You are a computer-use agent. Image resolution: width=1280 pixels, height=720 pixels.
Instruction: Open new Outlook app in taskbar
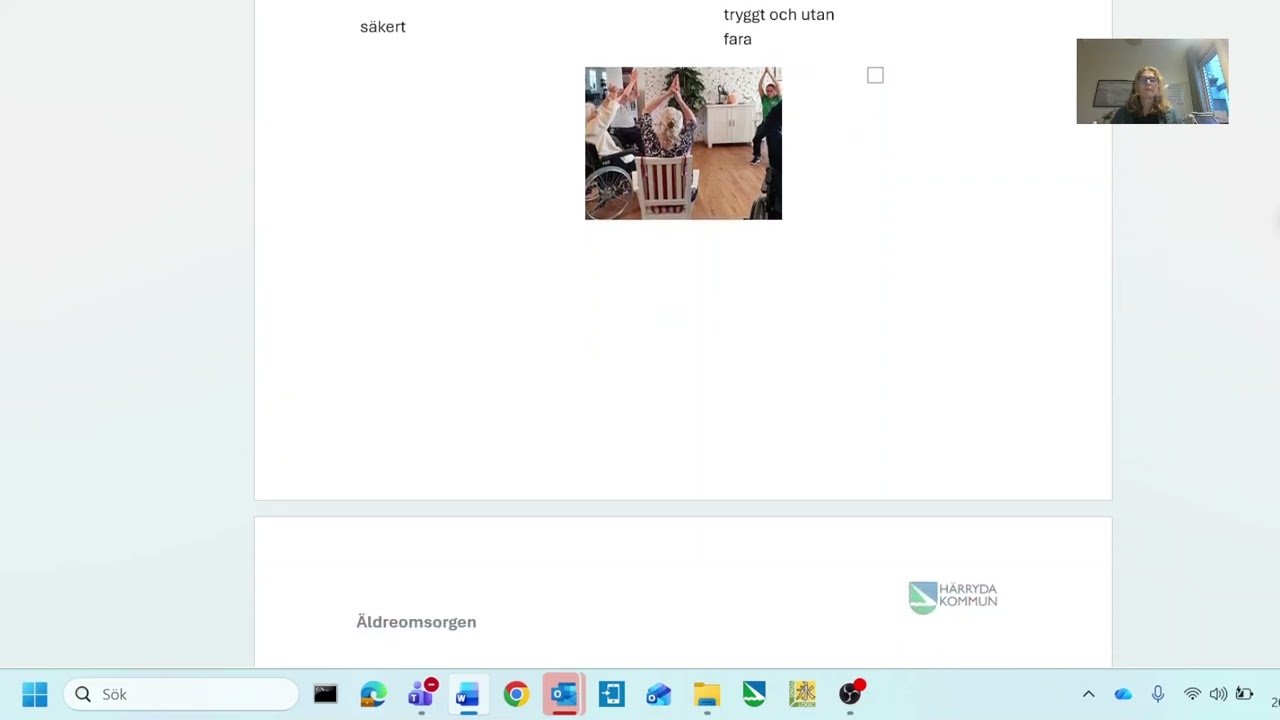pyautogui.click(x=658, y=694)
